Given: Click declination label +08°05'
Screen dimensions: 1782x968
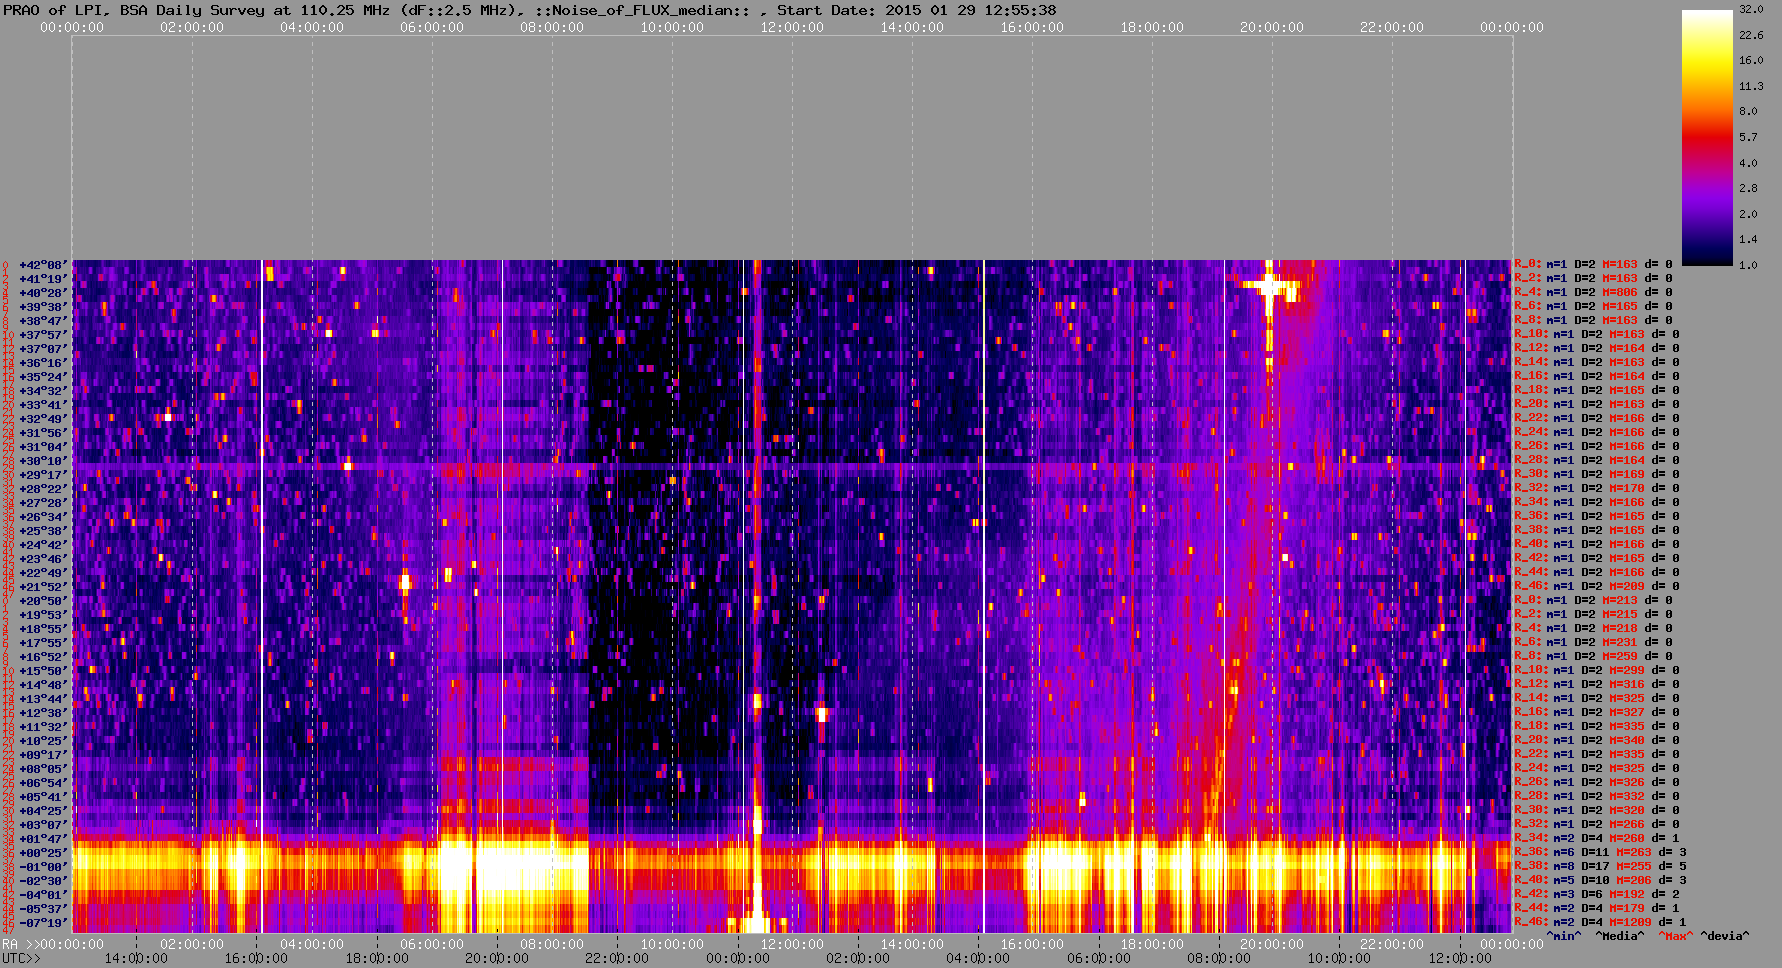Looking at the screenshot, I should tap(42, 769).
